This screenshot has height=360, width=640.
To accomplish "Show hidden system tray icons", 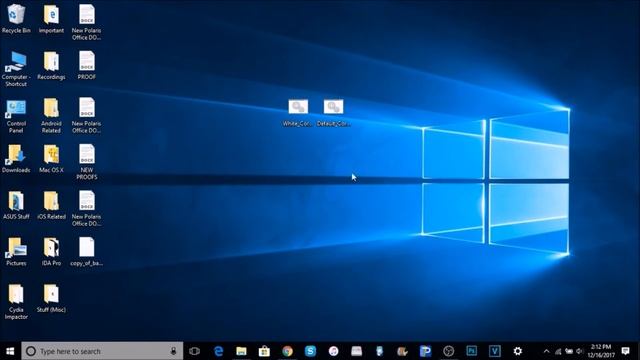I will tap(547, 351).
